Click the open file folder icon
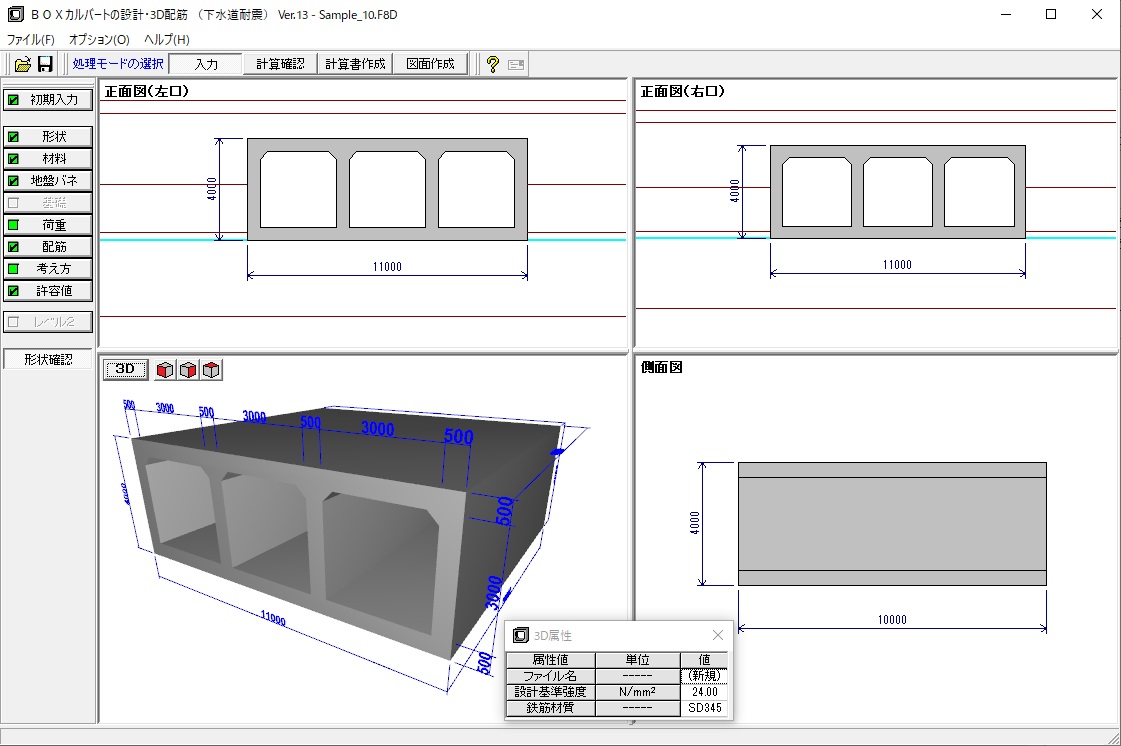 (22, 64)
